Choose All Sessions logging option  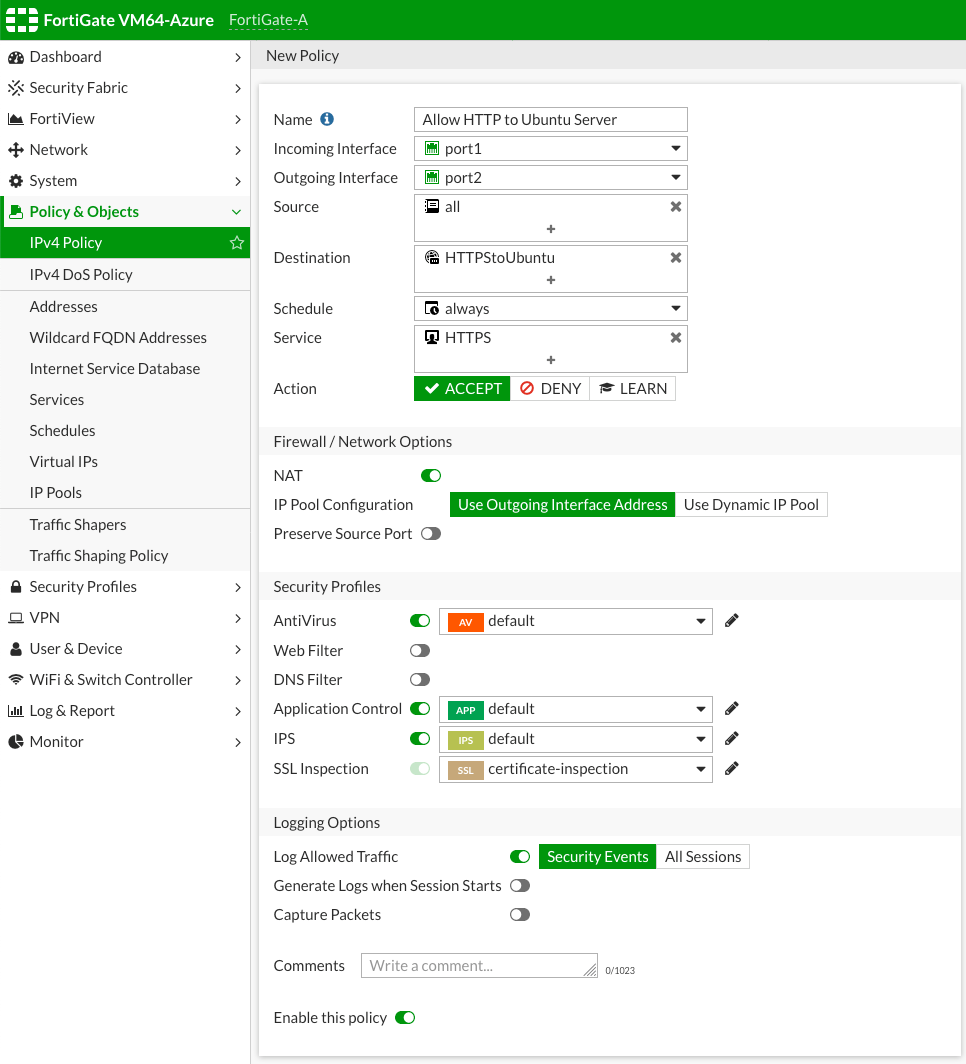(x=703, y=857)
